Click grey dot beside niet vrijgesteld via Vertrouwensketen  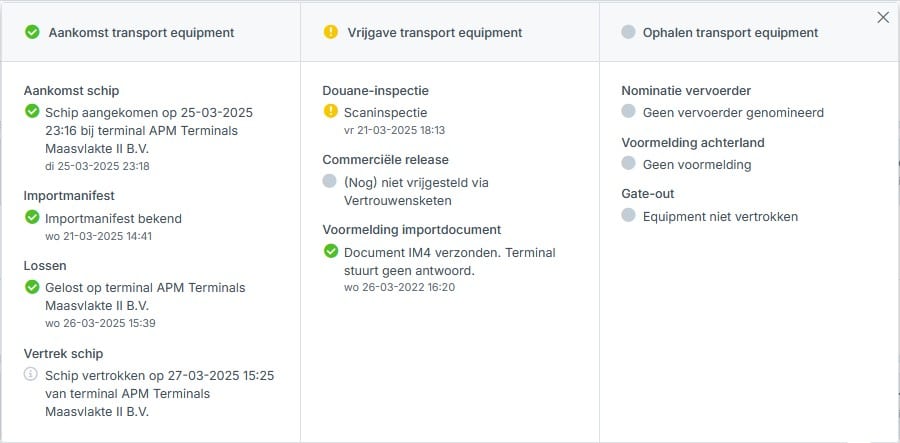(331, 181)
